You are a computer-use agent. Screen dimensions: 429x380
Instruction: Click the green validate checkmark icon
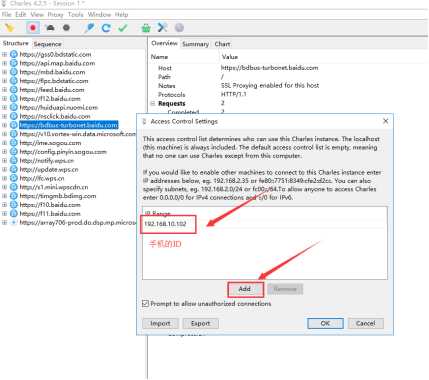(x=123, y=28)
